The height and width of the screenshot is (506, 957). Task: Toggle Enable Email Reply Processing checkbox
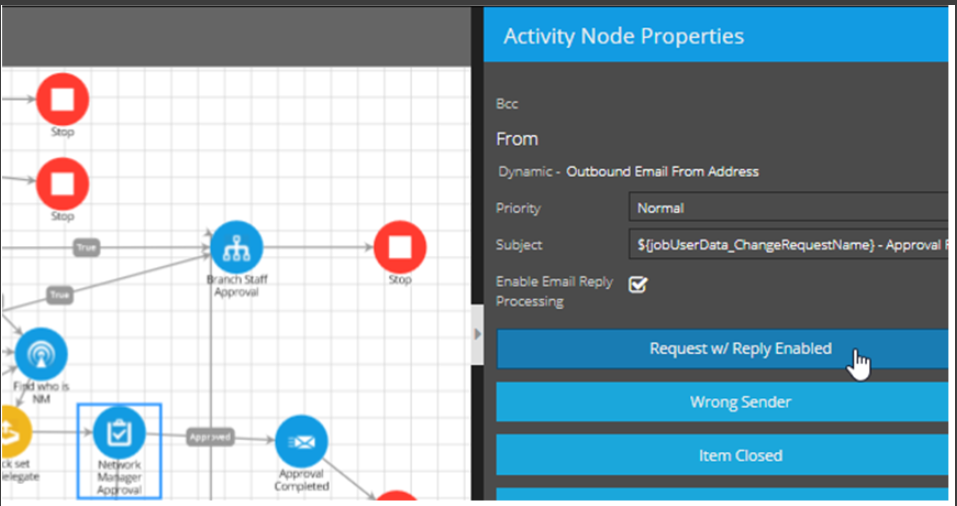637,285
